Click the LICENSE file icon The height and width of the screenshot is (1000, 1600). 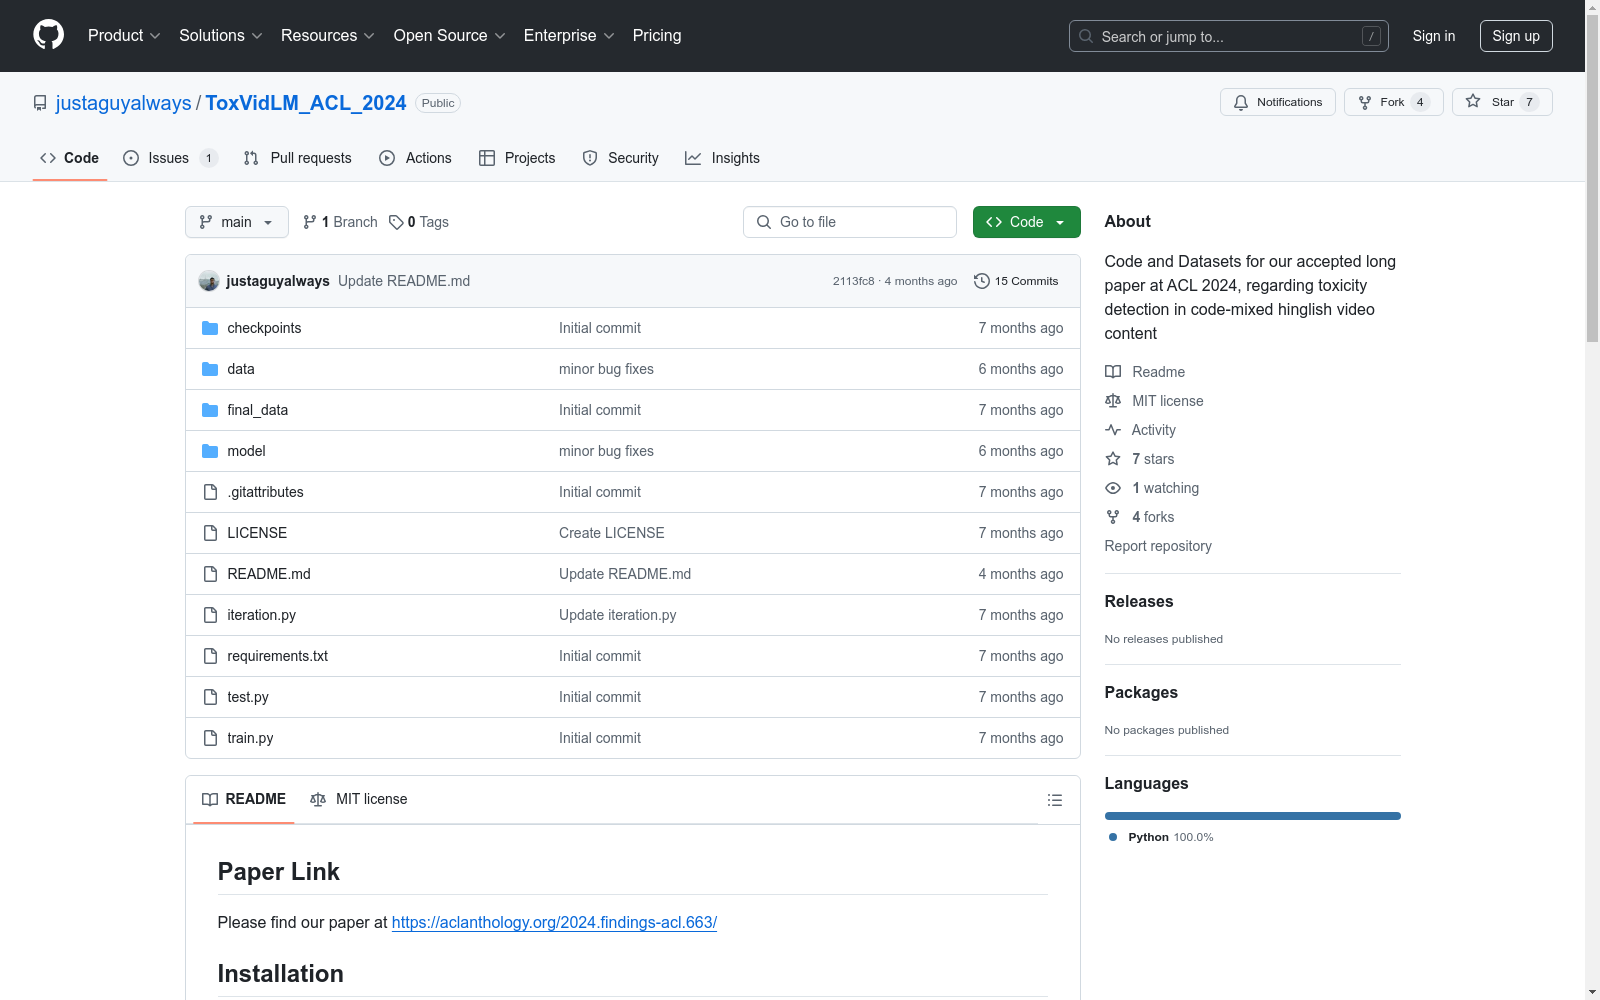[210, 533]
